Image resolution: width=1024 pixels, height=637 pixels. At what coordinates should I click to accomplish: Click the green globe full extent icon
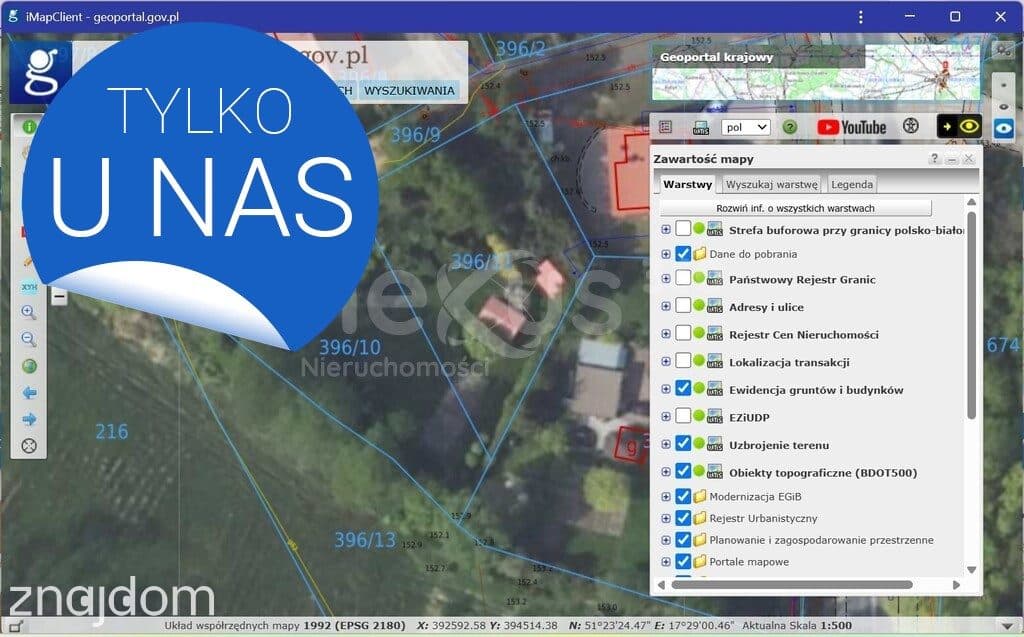(29, 366)
